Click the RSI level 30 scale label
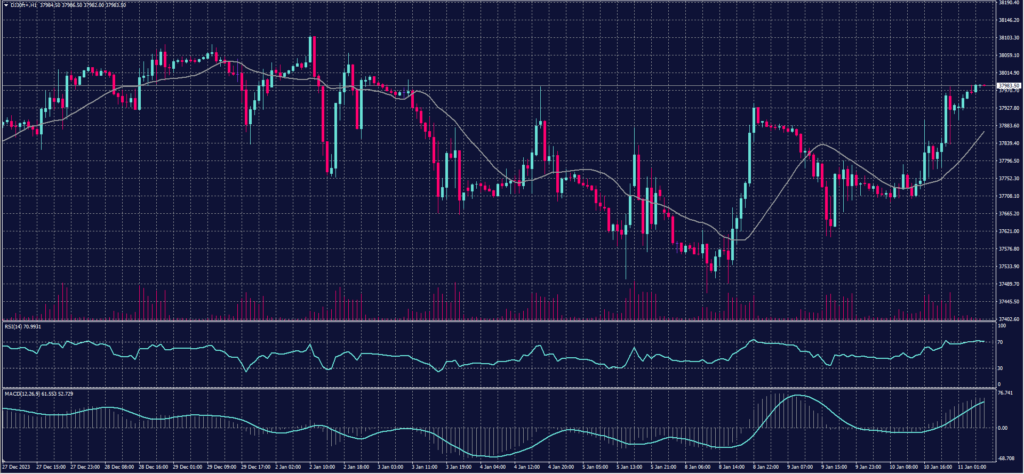 pyautogui.click(x=1001, y=367)
